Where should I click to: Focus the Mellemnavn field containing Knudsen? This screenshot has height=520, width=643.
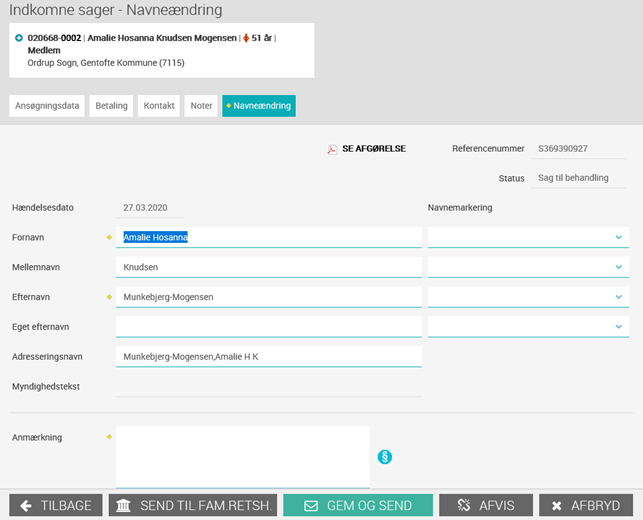coord(269,267)
